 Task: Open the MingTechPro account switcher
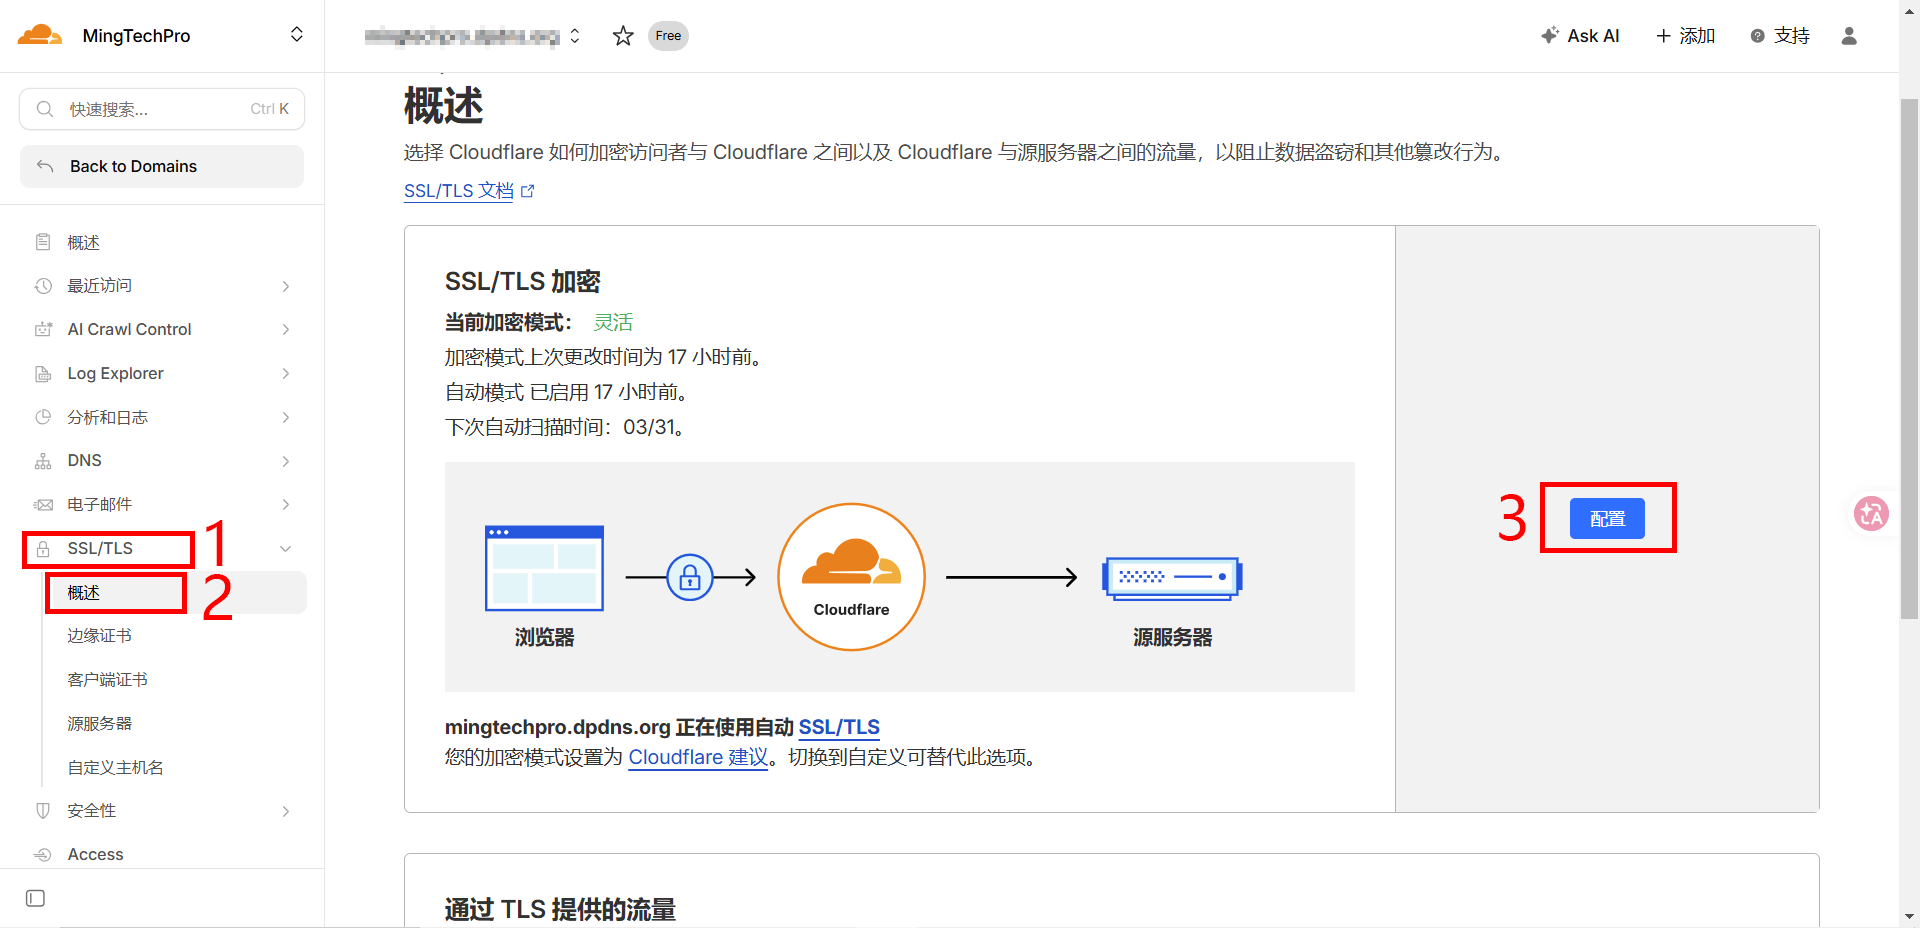tap(296, 35)
